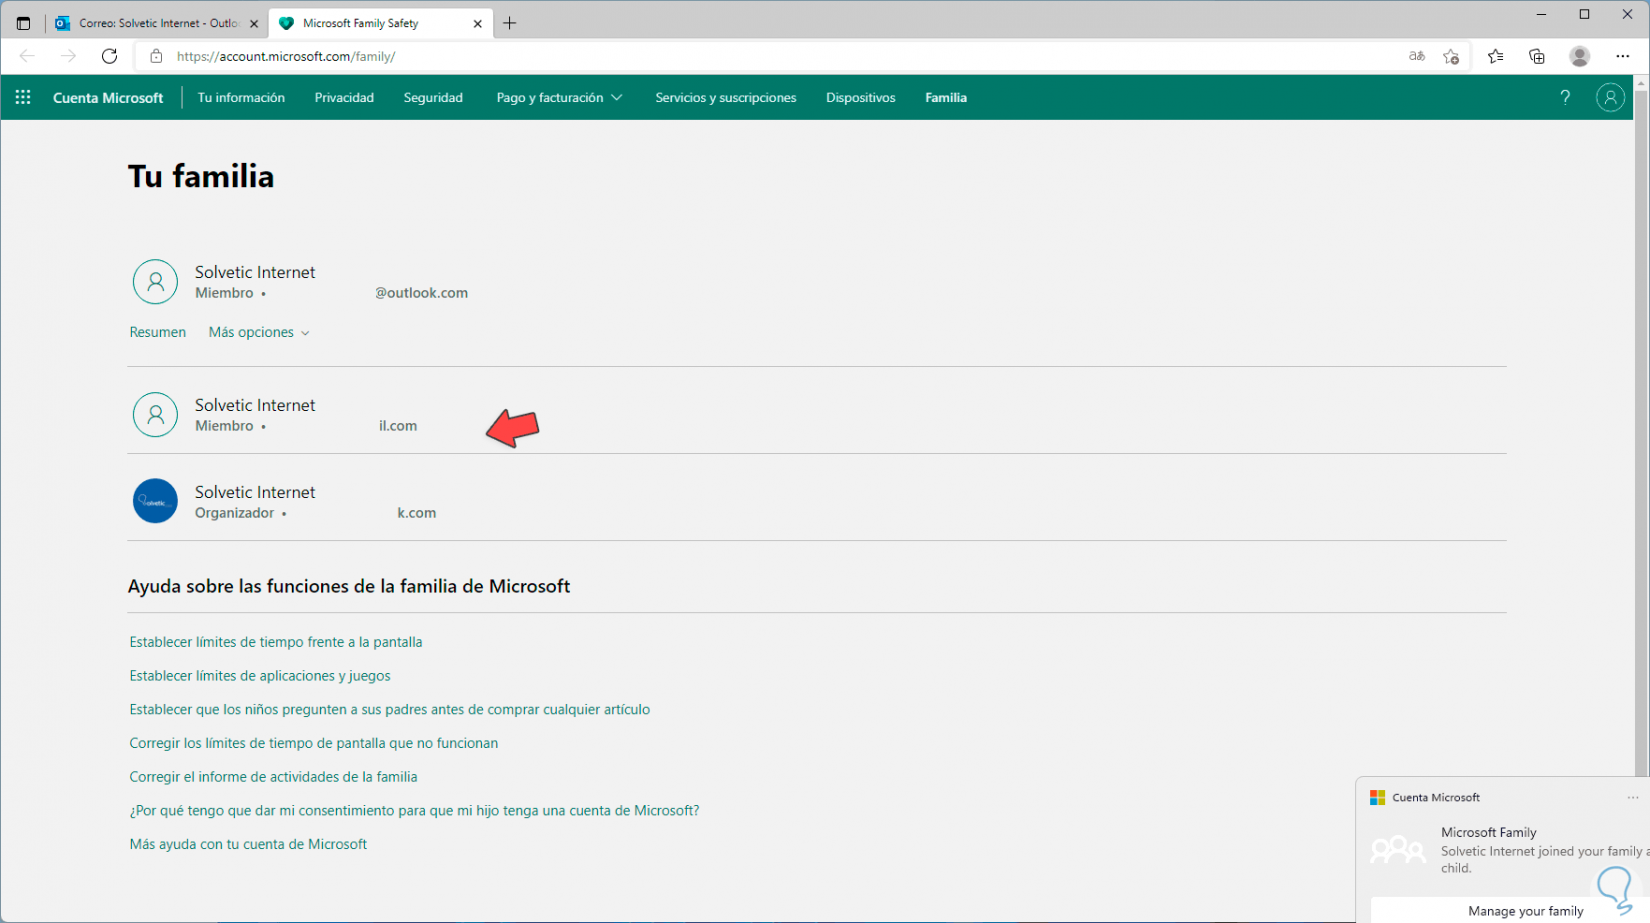Open Tu información section
Viewport: 1650px width, 923px height.
coord(241,97)
